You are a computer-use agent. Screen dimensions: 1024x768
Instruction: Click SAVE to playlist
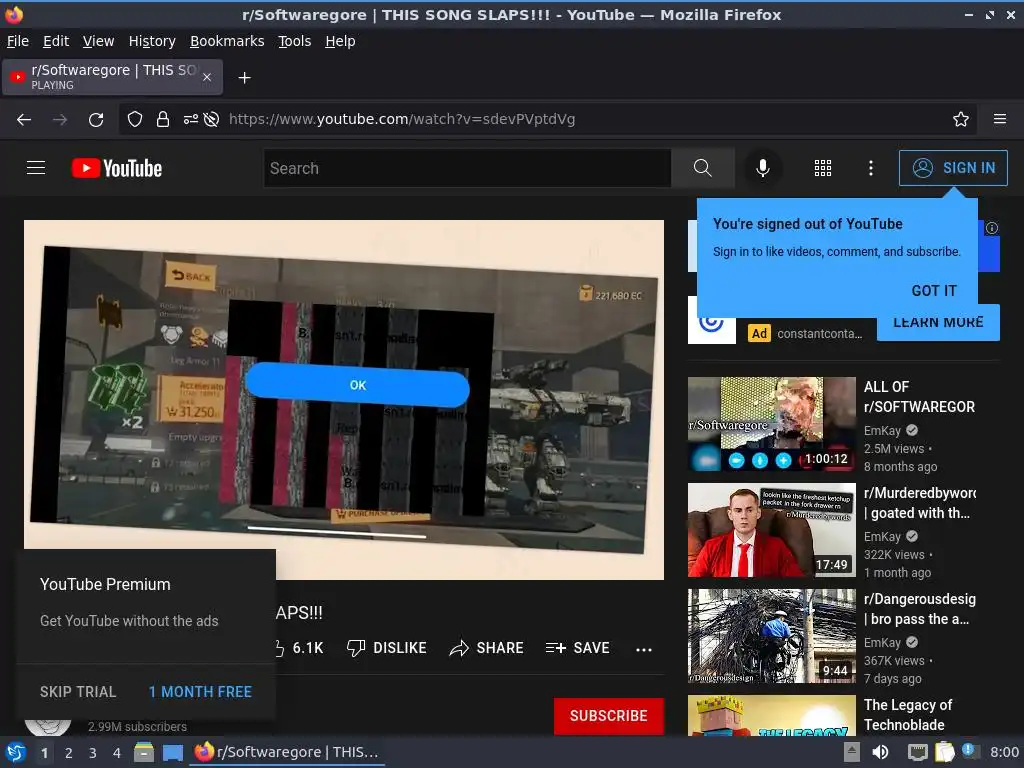[577, 648]
